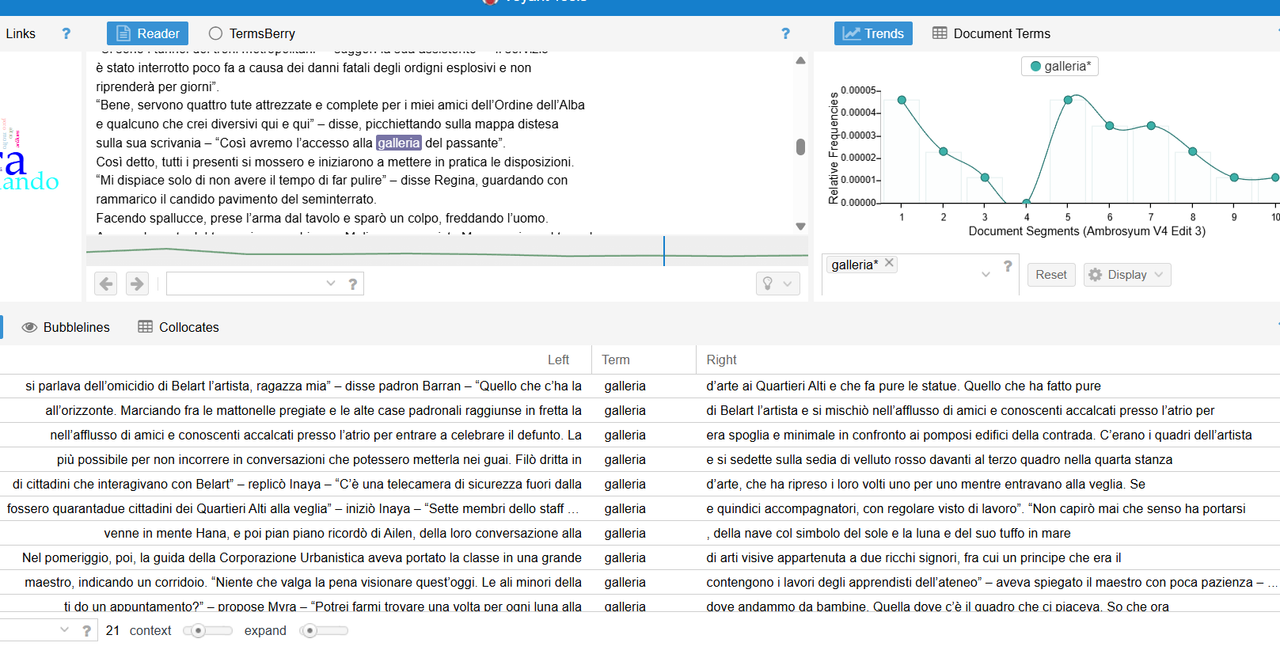Viewport: 1280px width, 647px height.
Task: Open the Links tab
Action: coord(20,33)
